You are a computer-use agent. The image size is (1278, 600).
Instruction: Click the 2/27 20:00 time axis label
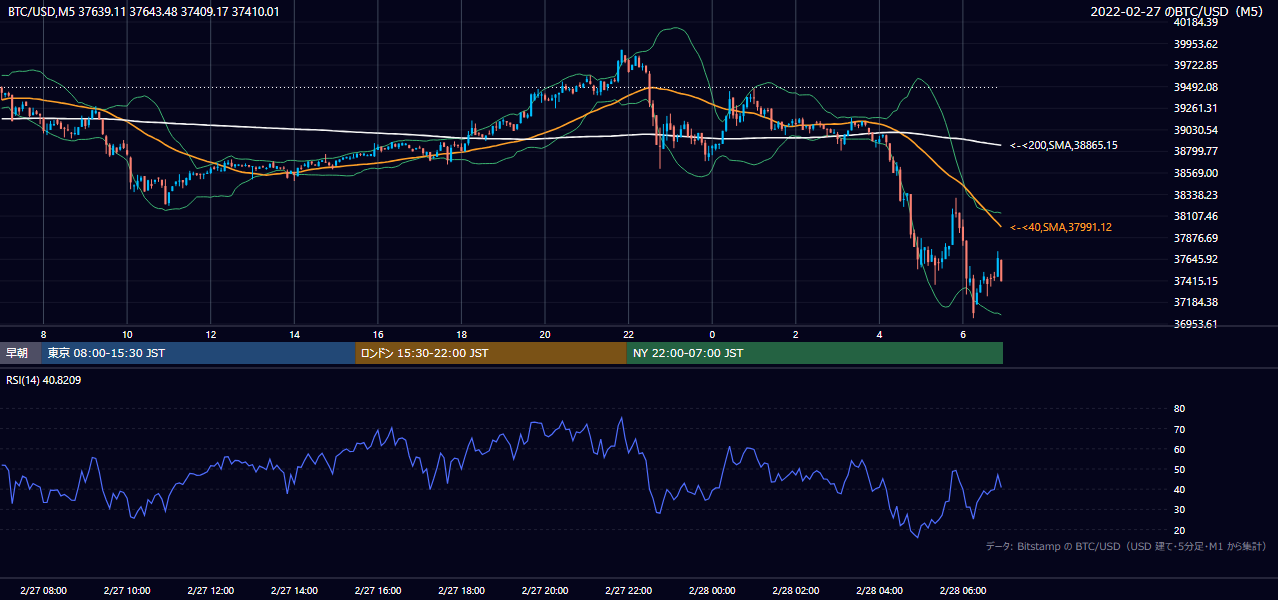pos(545,590)
